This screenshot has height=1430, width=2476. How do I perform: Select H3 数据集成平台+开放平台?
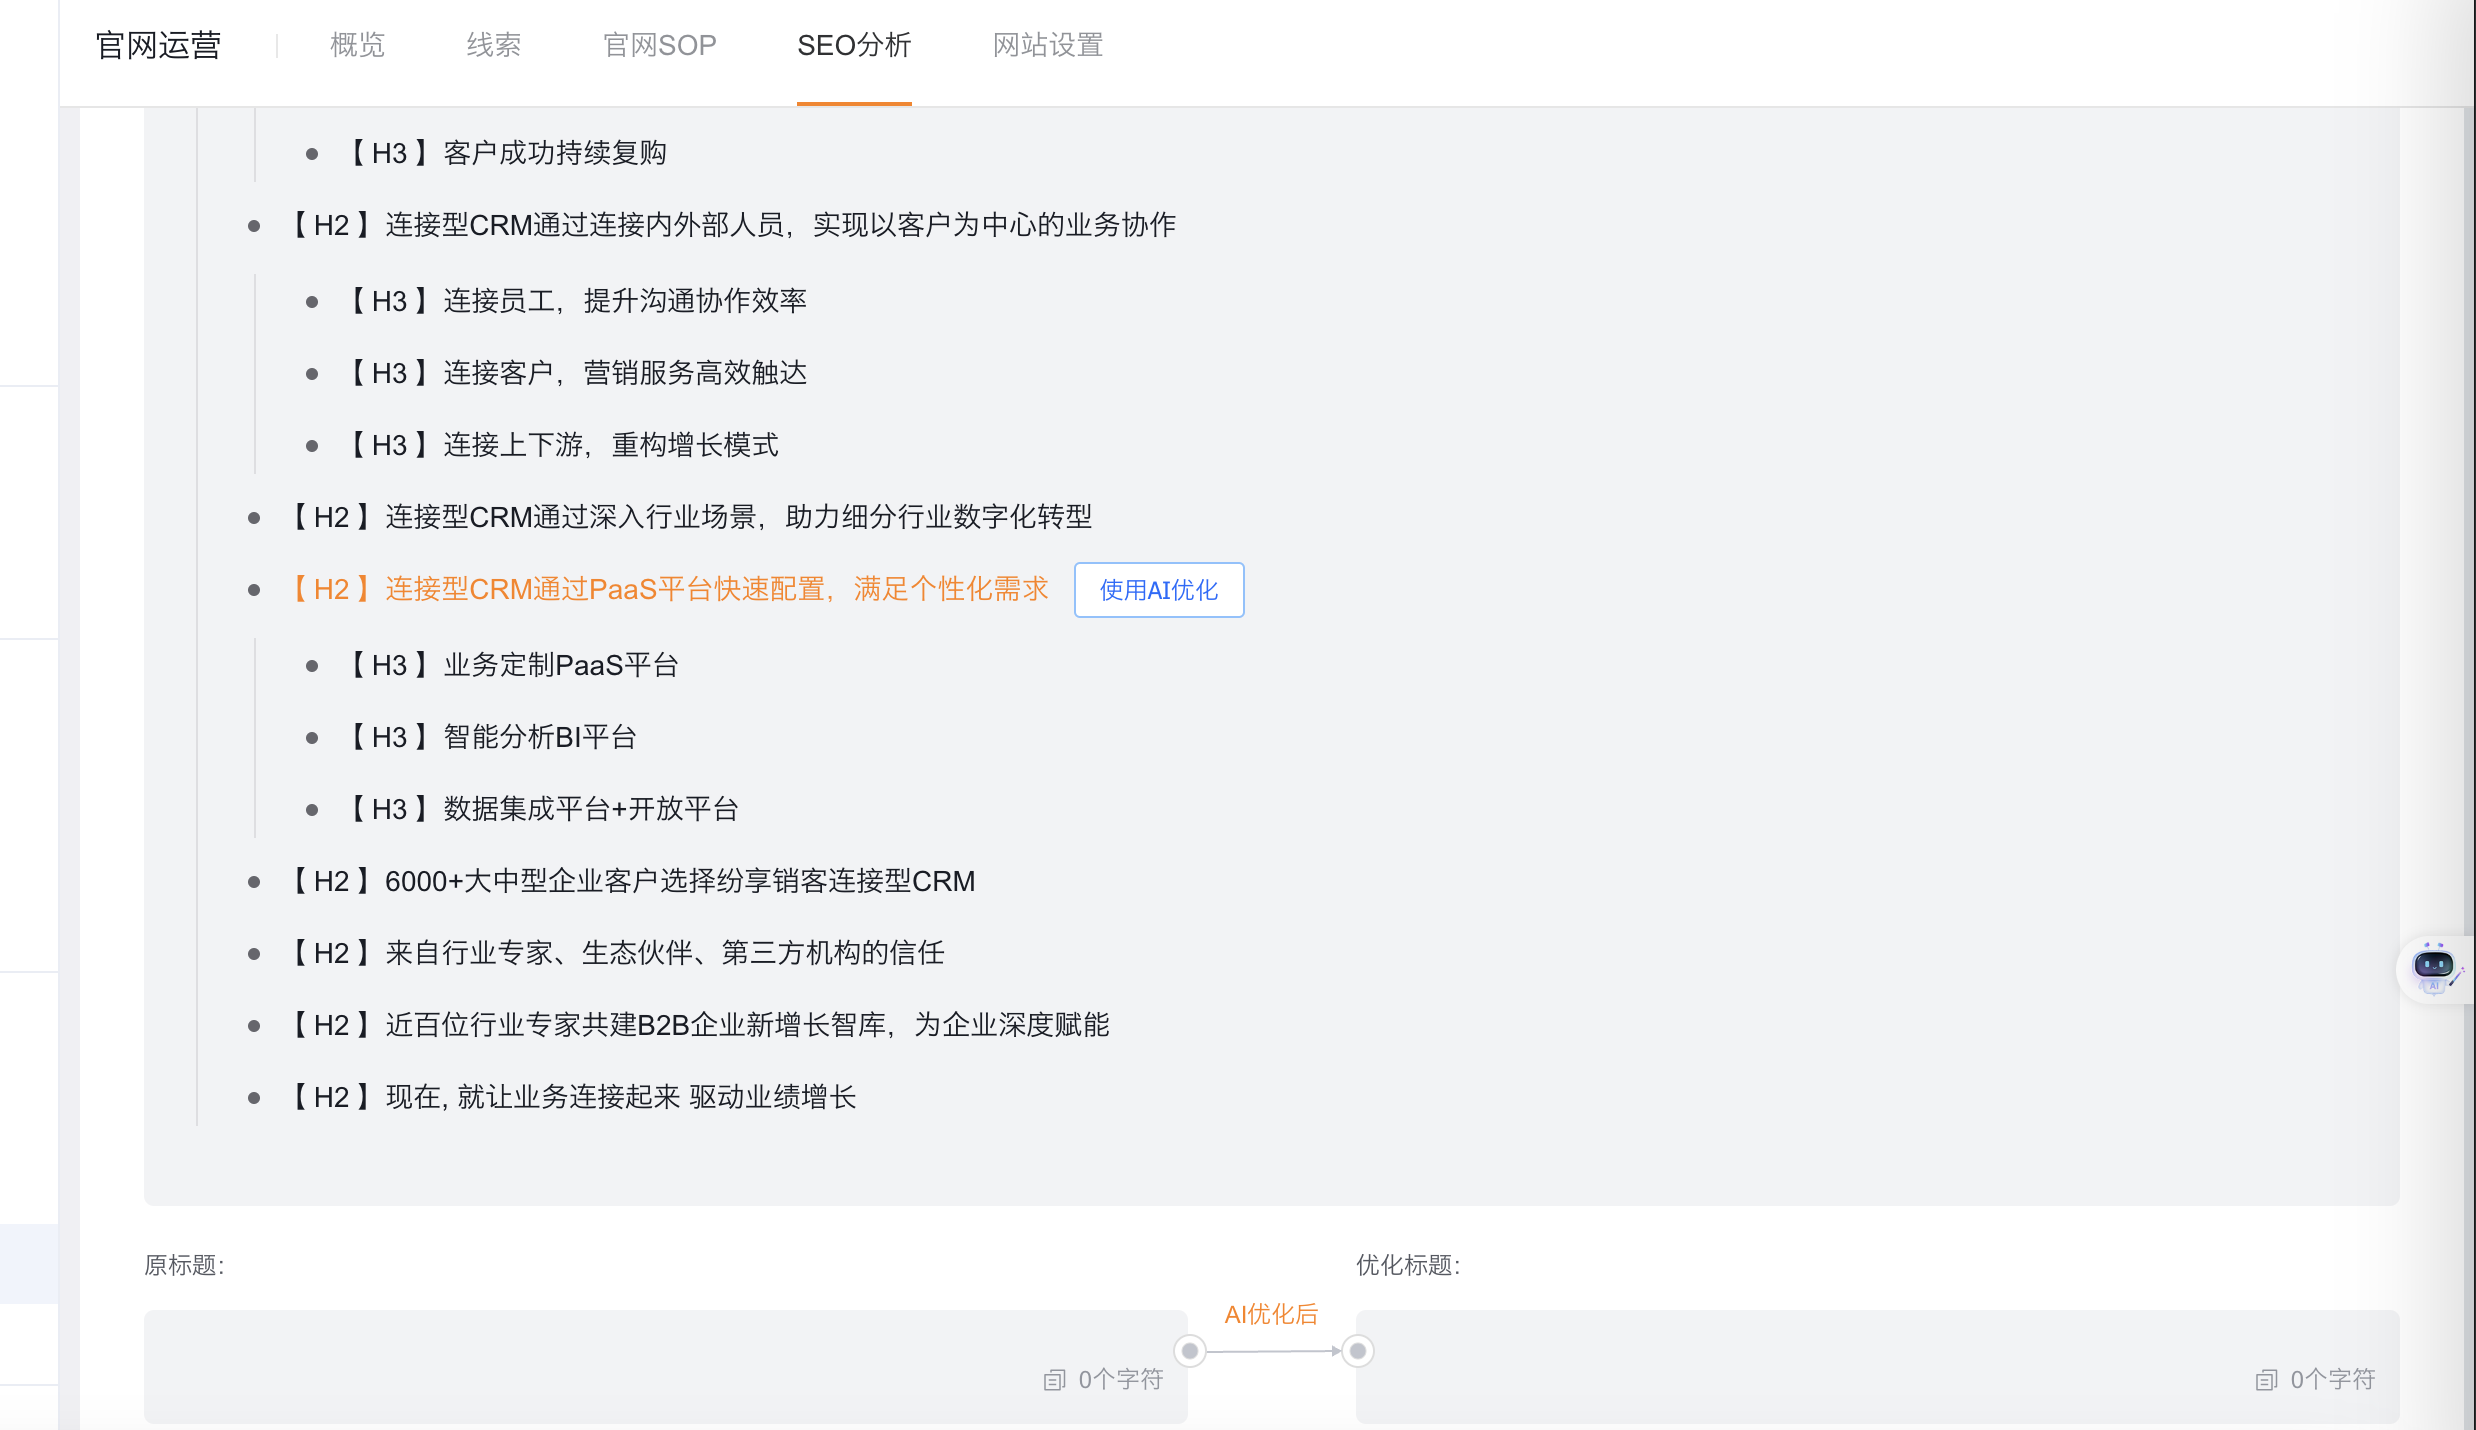(x=542, y=809)
